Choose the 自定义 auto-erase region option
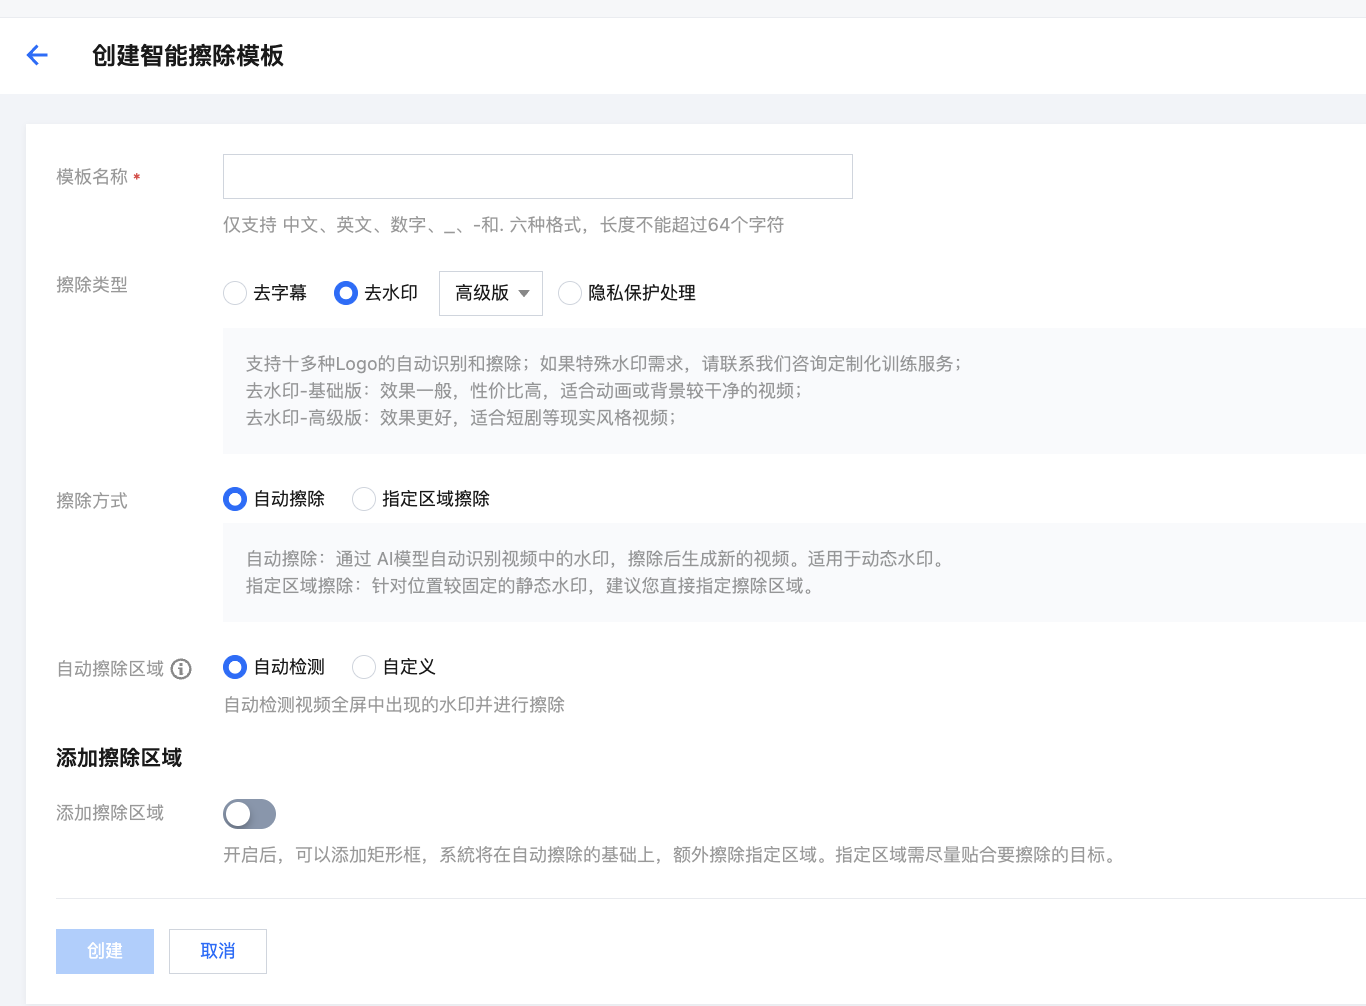Screen dimensions: 1366x1006 [x=364, y=667]
